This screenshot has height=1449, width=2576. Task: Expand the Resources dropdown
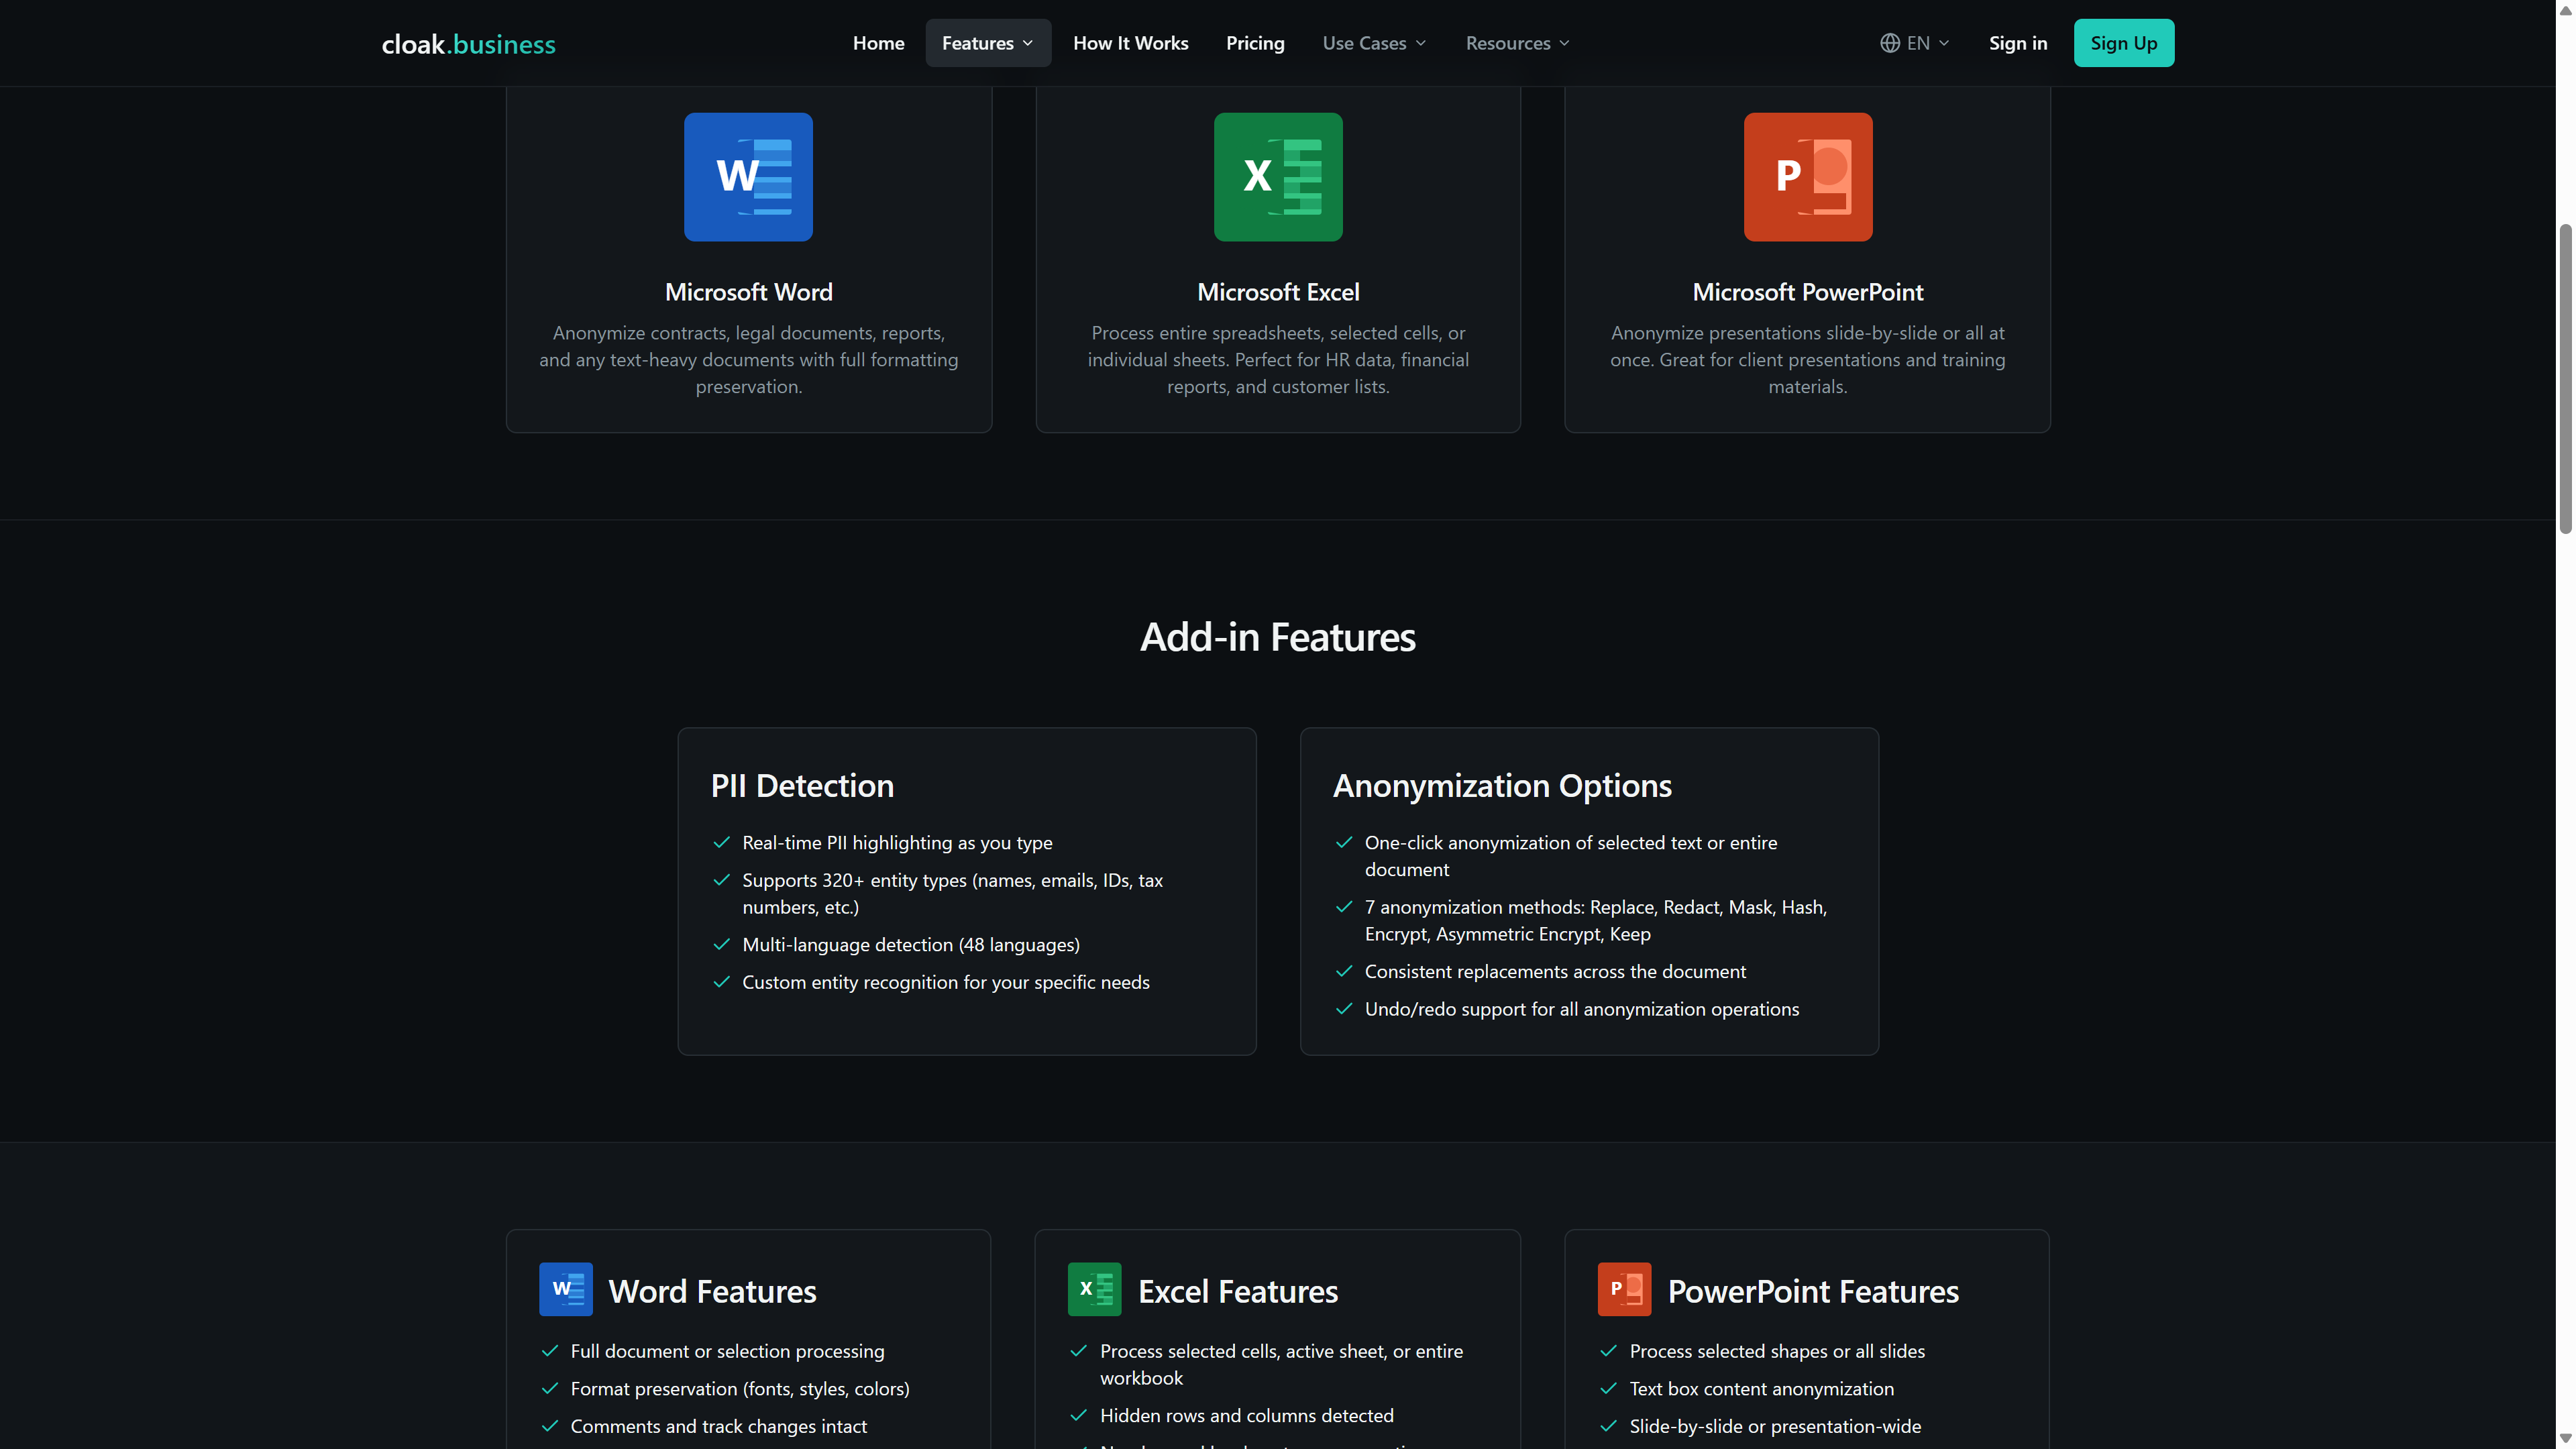(1517, 43)
